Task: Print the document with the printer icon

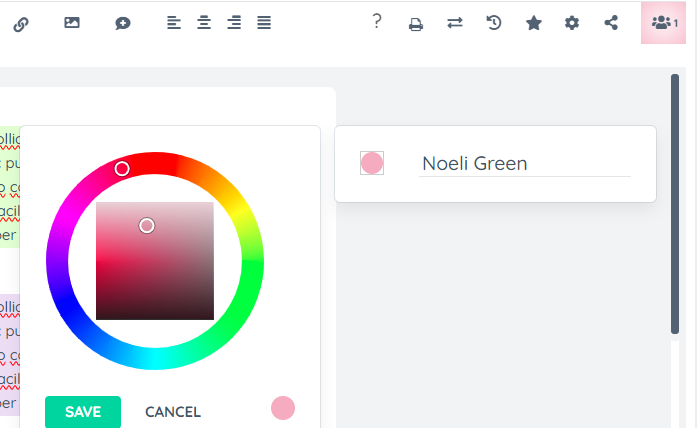Action: 416,24
